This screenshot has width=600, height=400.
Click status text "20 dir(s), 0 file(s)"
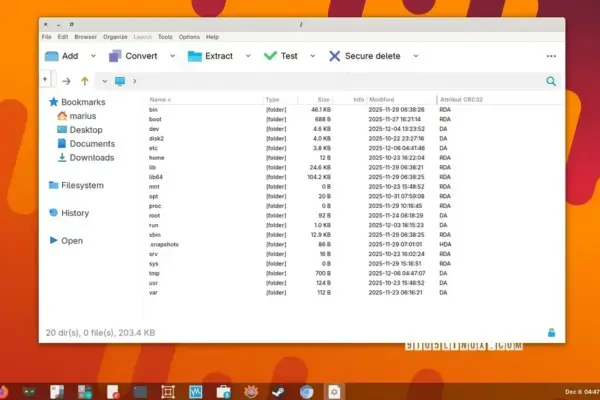(x=80, y=333)
